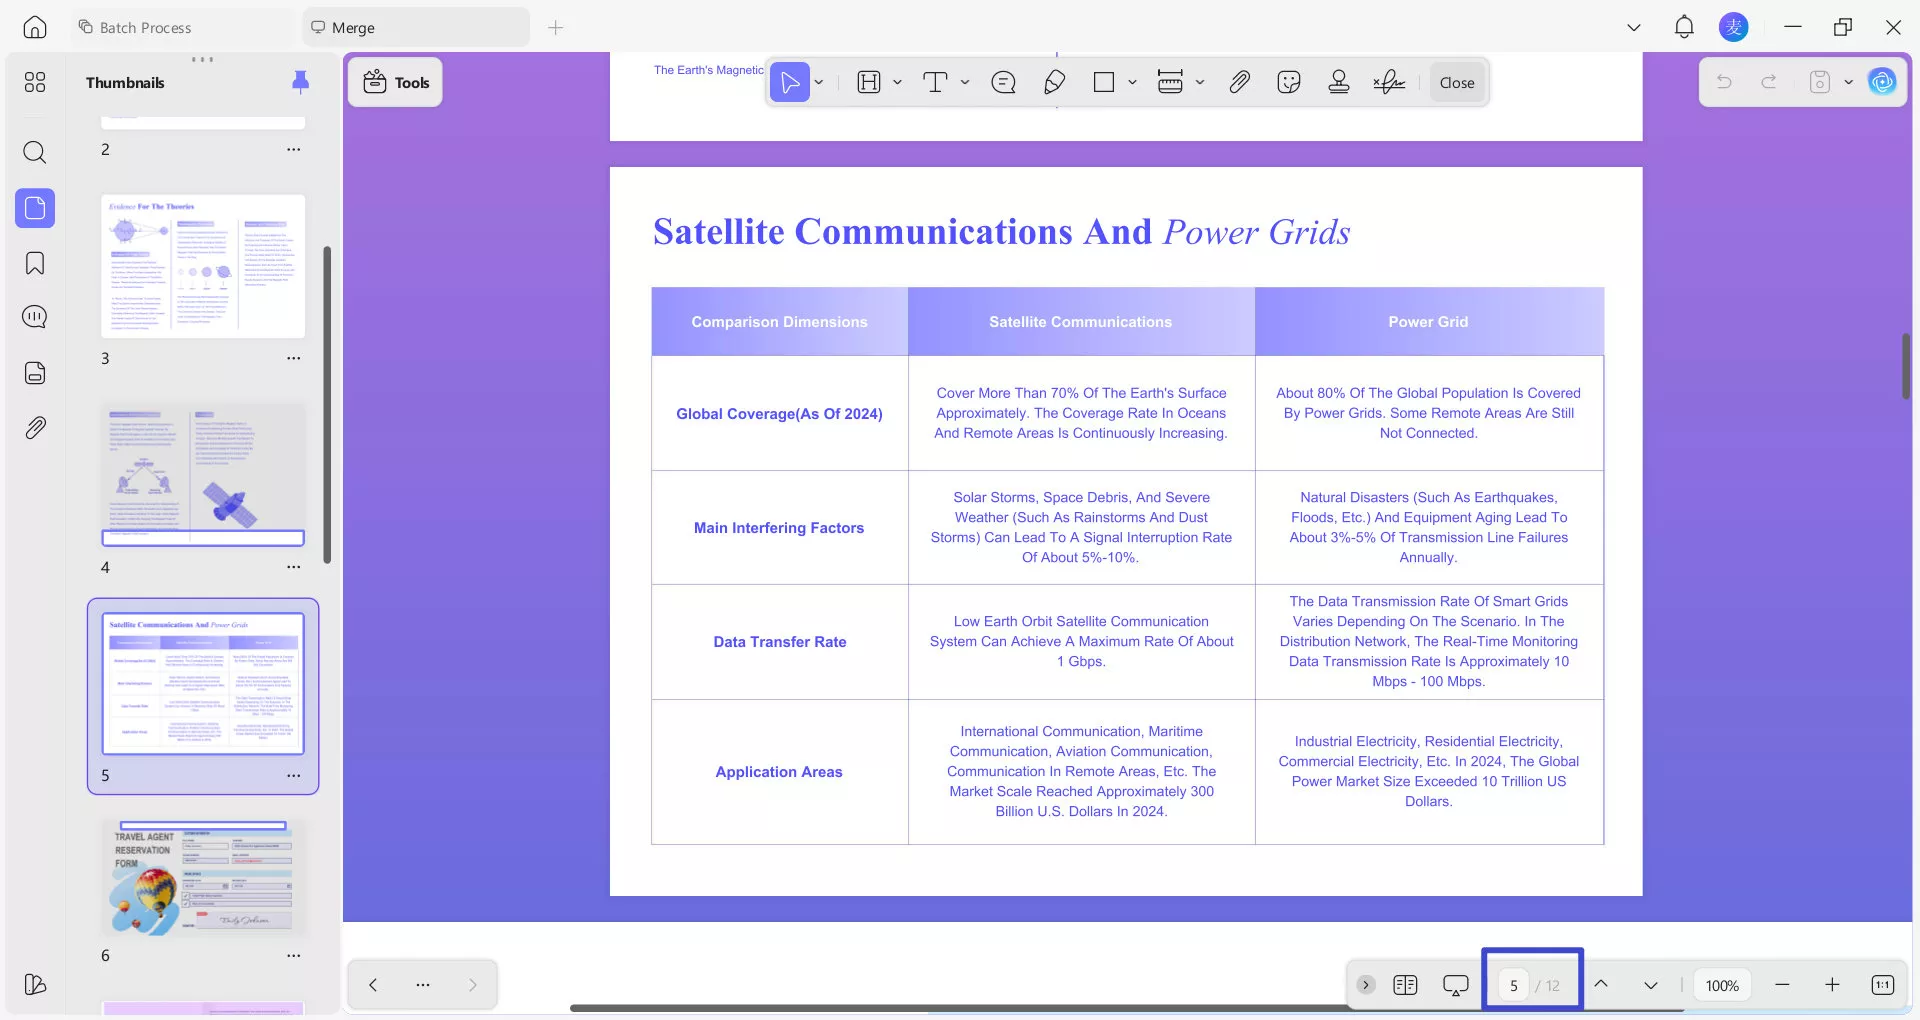The width and height of the screenshot is (1920, 1020).
Task: Select the comment note tool
Action: (1003, 82)
